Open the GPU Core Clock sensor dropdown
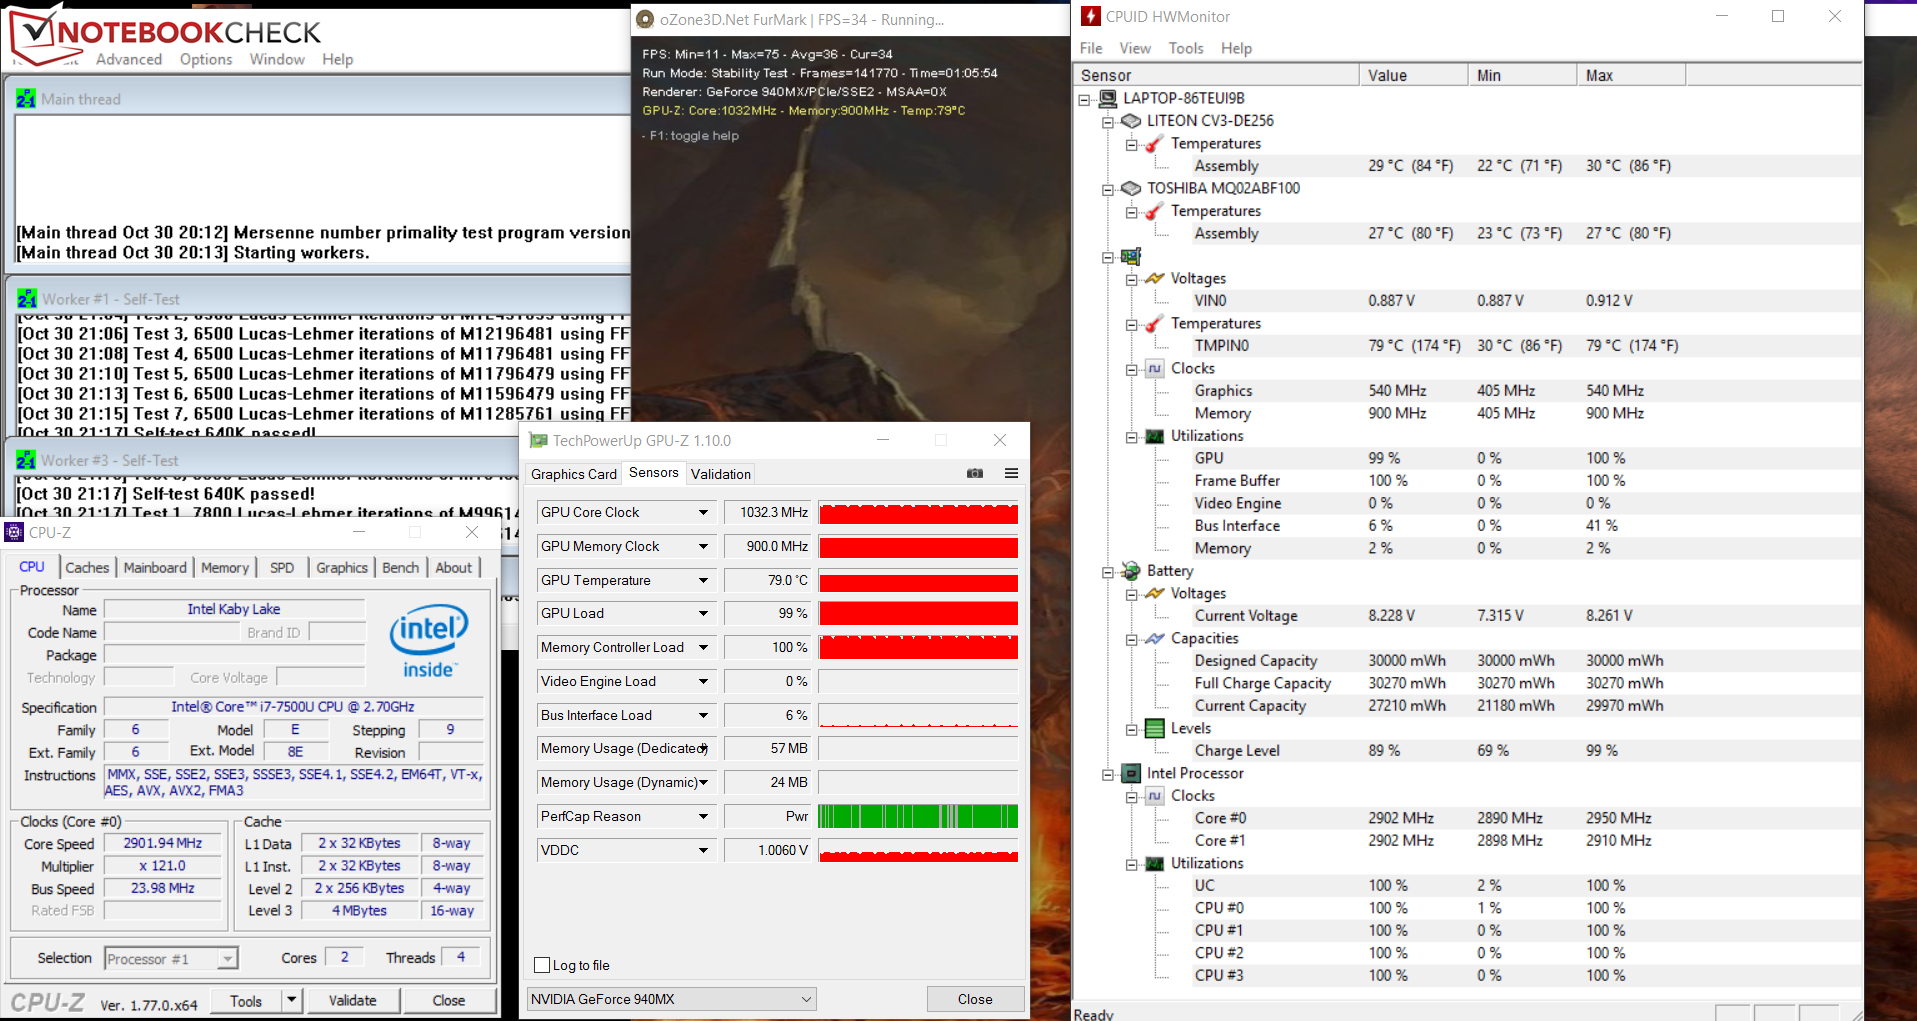The width and height of the screenshot is (1917, 1021). (703, 512)
